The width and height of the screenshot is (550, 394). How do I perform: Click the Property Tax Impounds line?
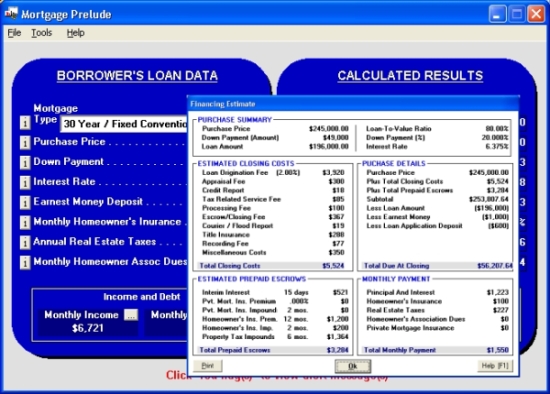(x=275, y=337)
